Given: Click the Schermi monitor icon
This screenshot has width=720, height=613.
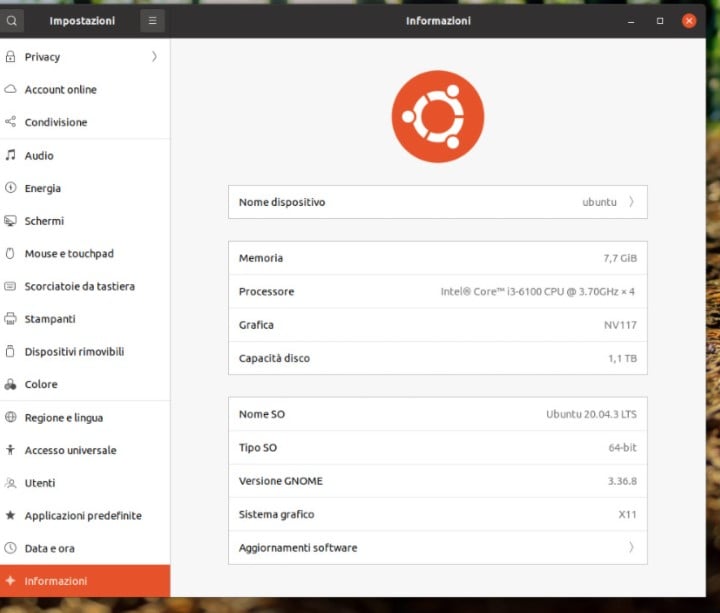Looking at the screenshot, I should pyautogui.click(x=10, y=221).
